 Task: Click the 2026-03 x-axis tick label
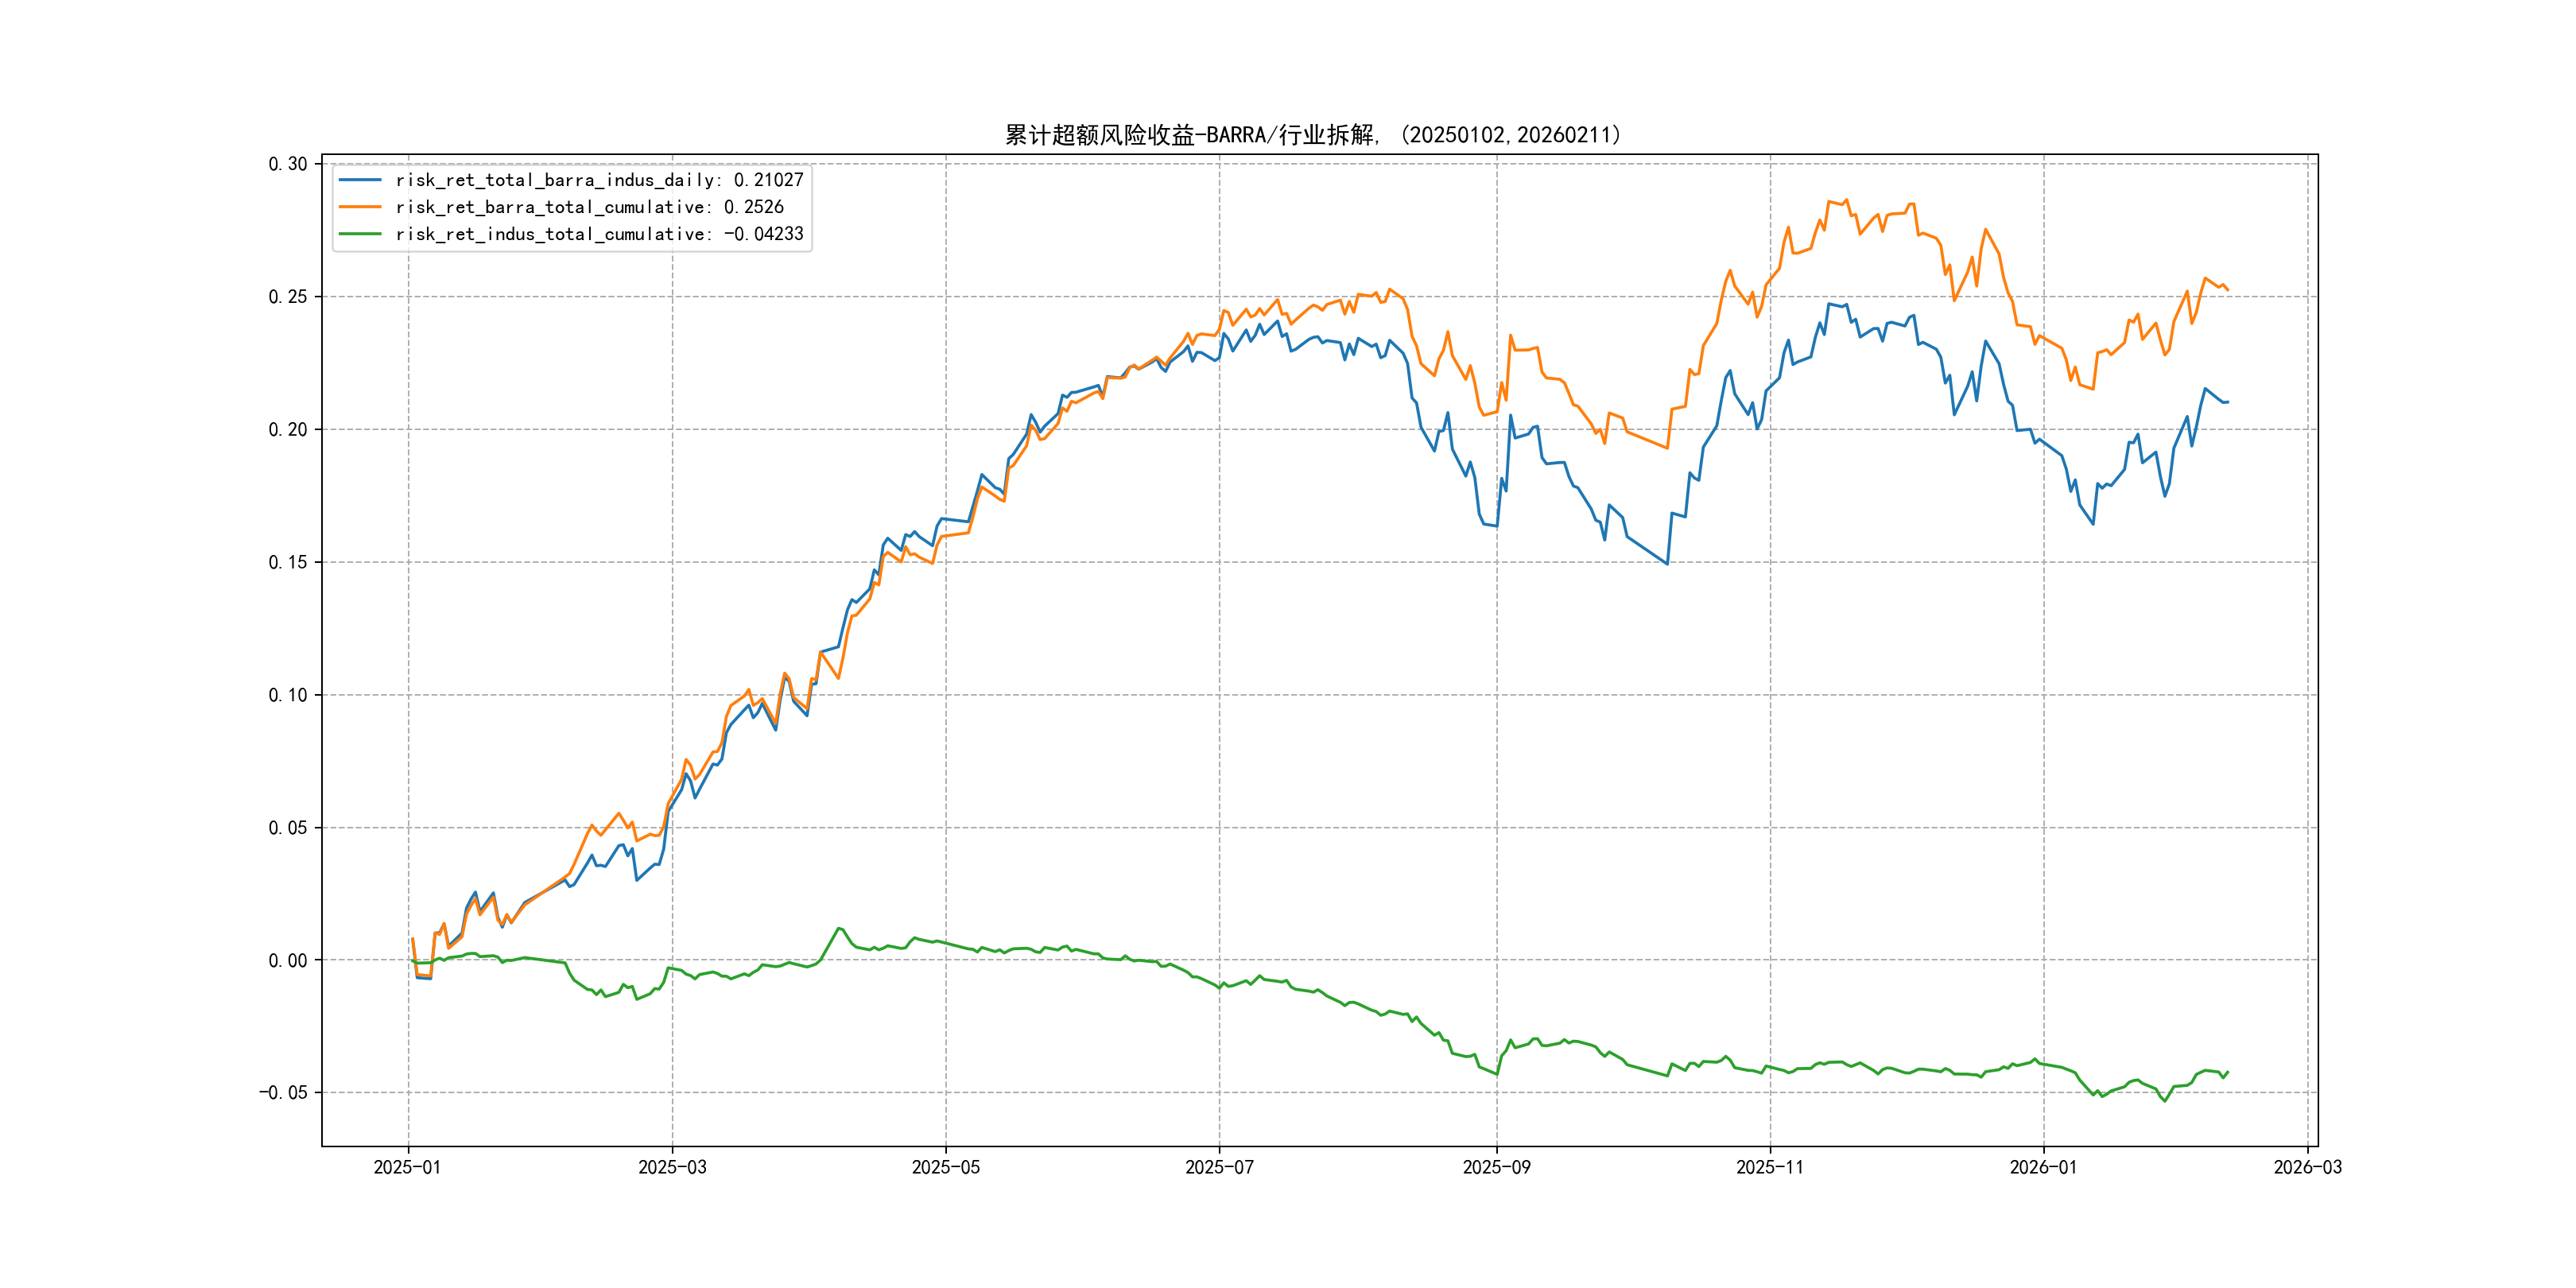point(2307,1167)
